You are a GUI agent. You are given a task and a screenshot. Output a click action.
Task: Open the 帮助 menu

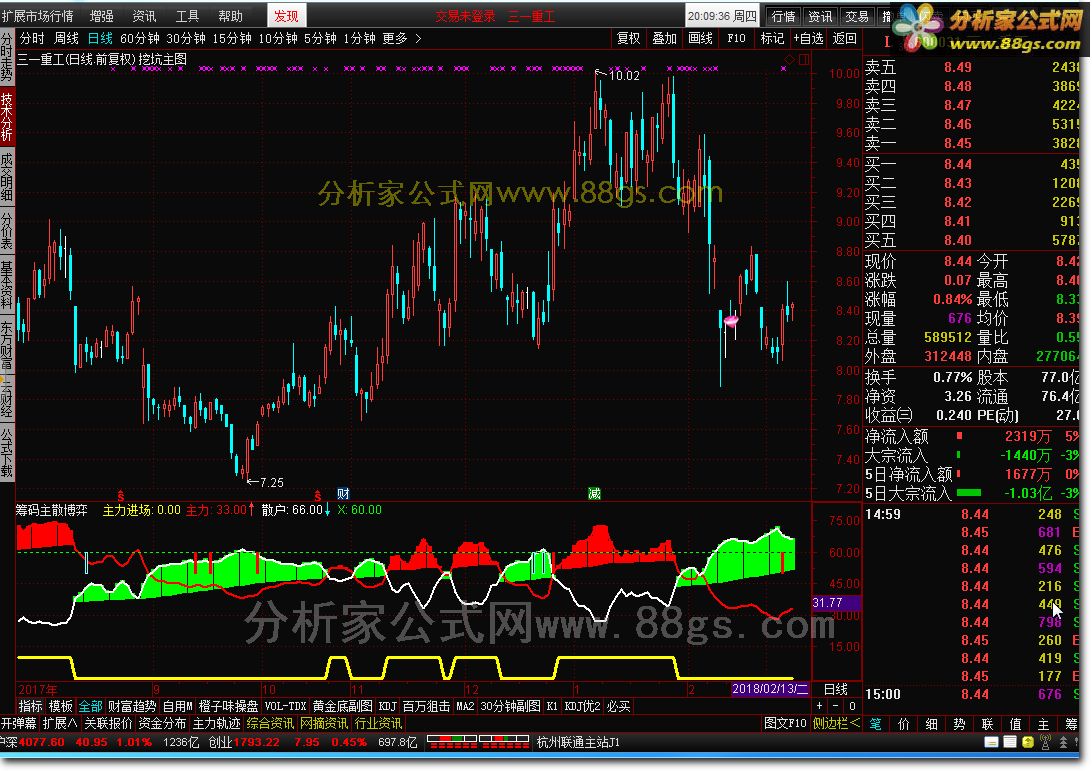point(230,15)
